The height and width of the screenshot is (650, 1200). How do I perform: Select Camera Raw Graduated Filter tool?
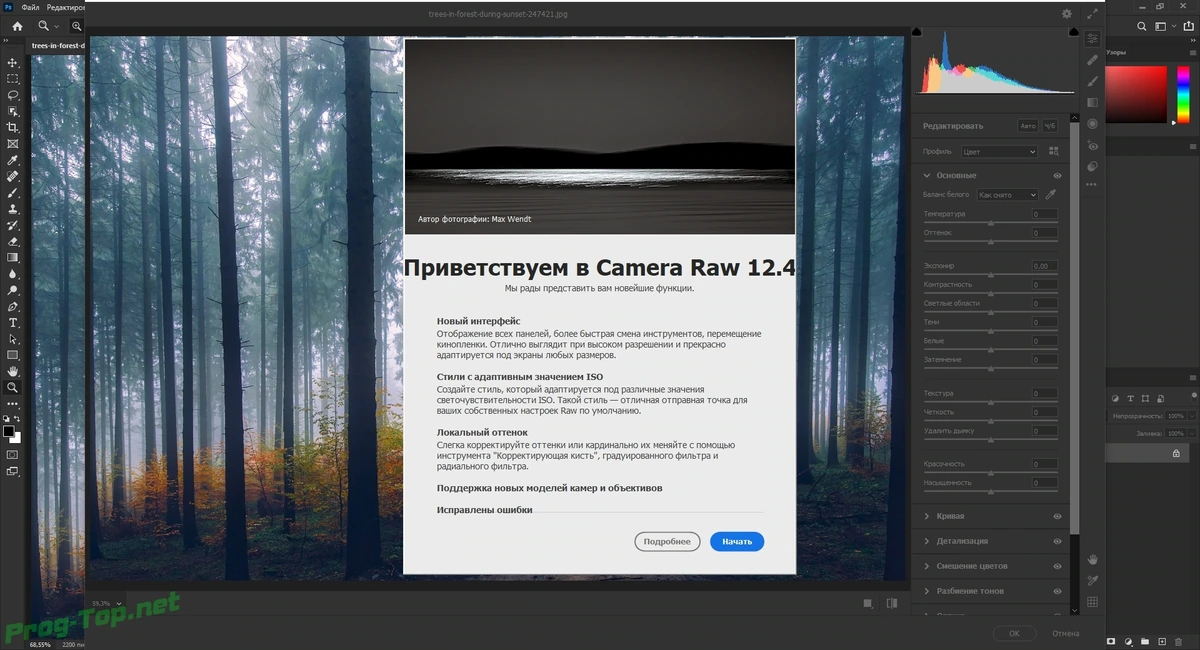pyautogui.click(x=1092, y=102)
